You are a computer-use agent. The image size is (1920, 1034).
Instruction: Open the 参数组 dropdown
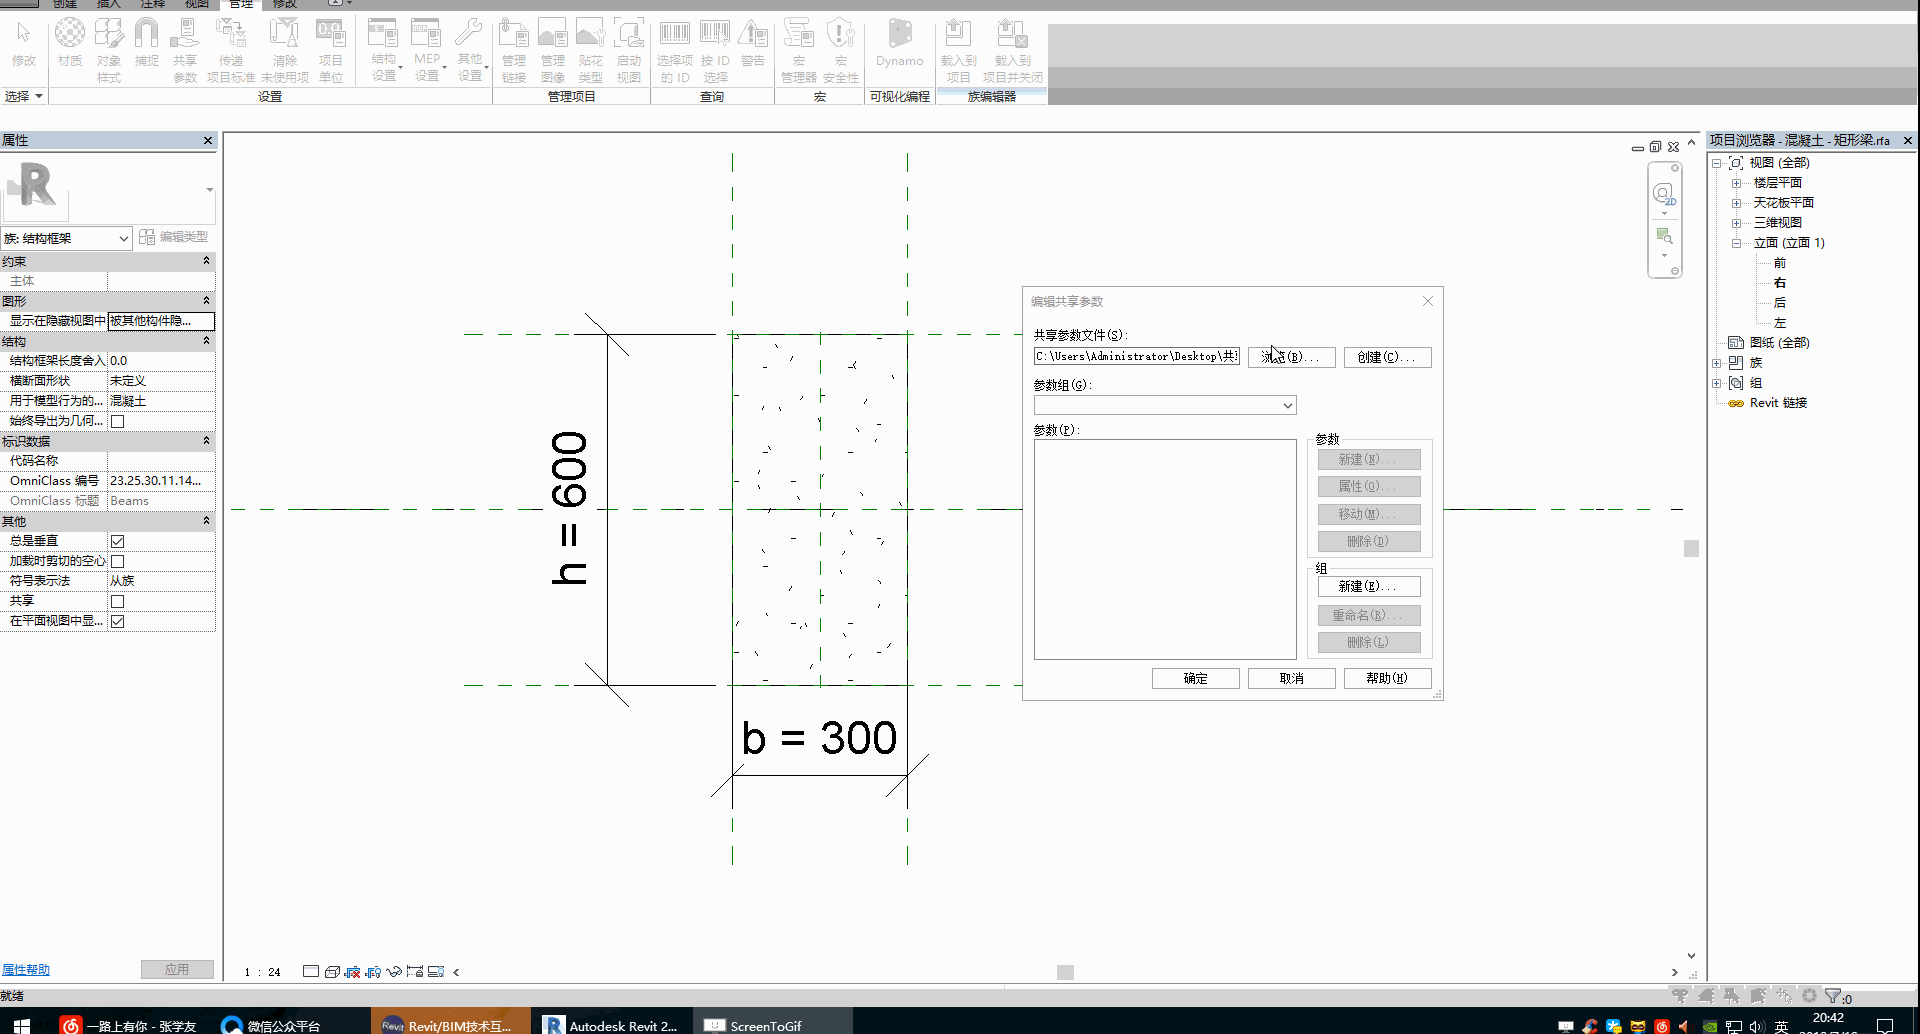[x=1165, y=405]
